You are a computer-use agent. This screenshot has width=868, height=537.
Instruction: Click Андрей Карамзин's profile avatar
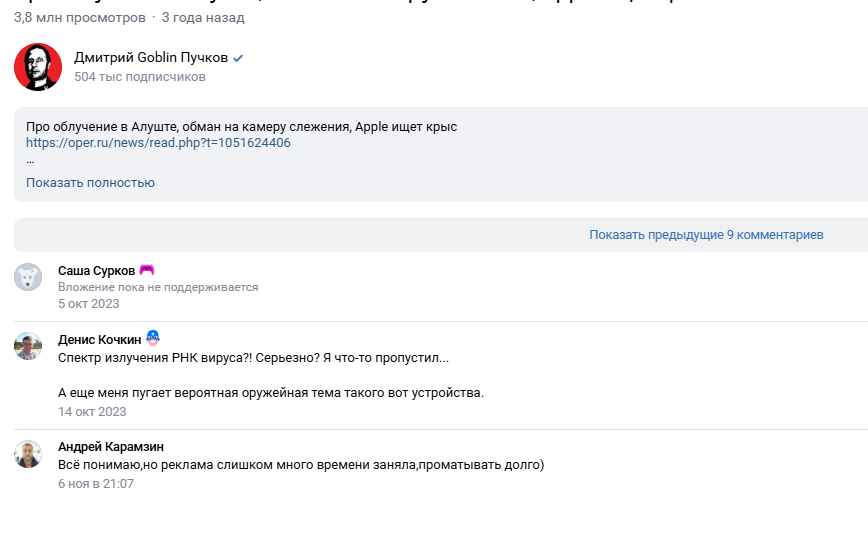coord(28,453)
